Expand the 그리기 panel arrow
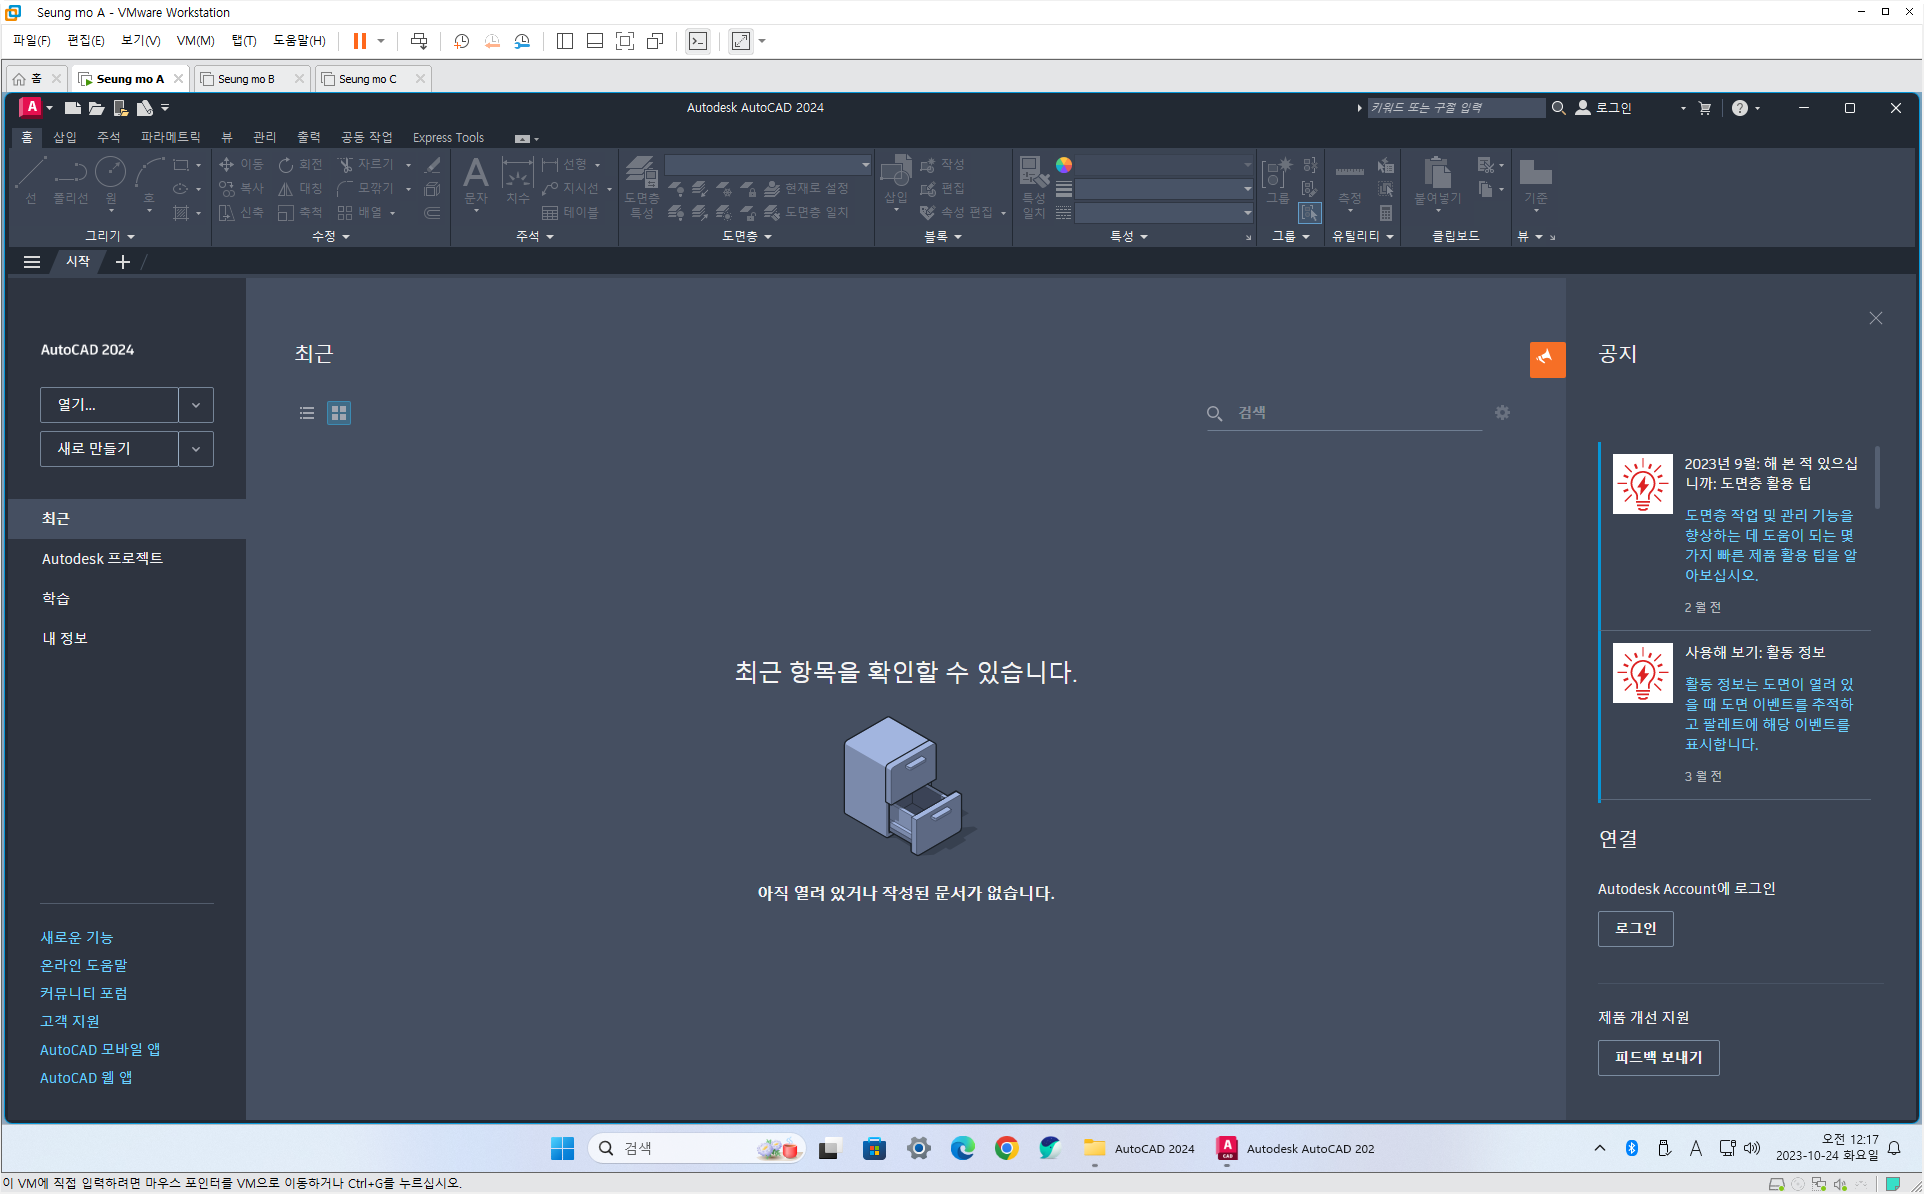 [131, 237]
